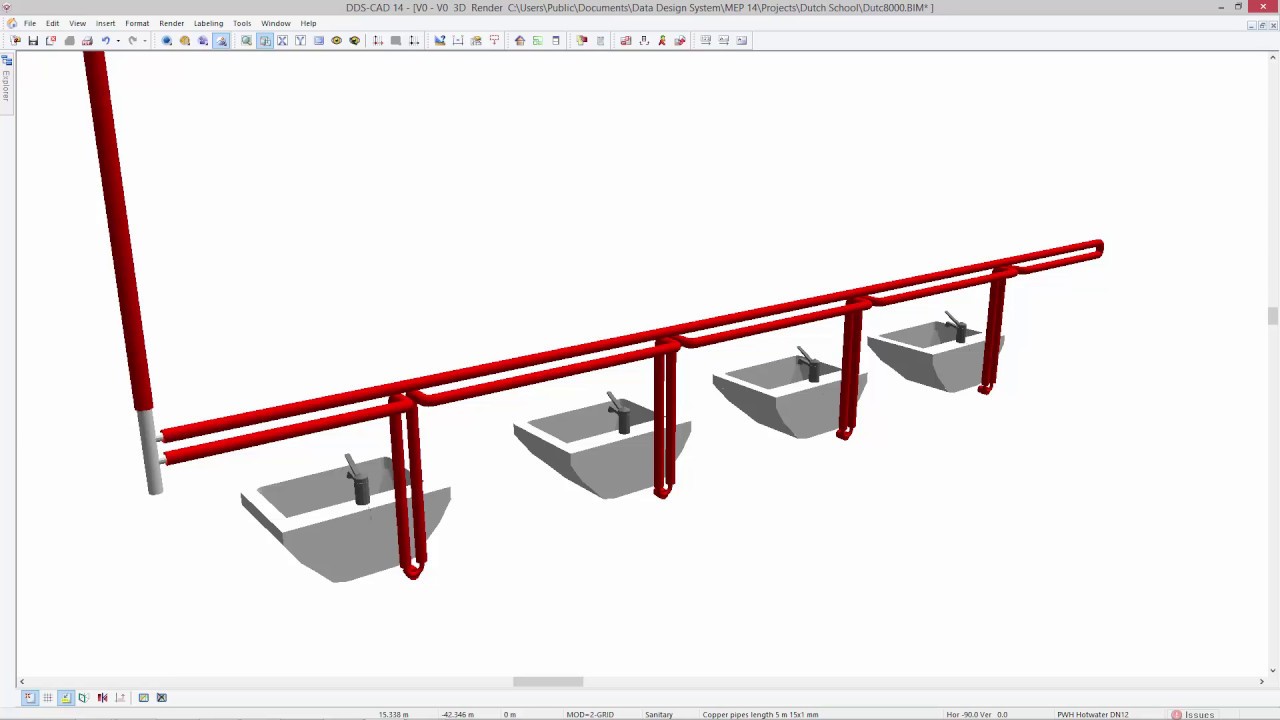Click the yellow picture icon in bottom bar

(x=143, y=697)
